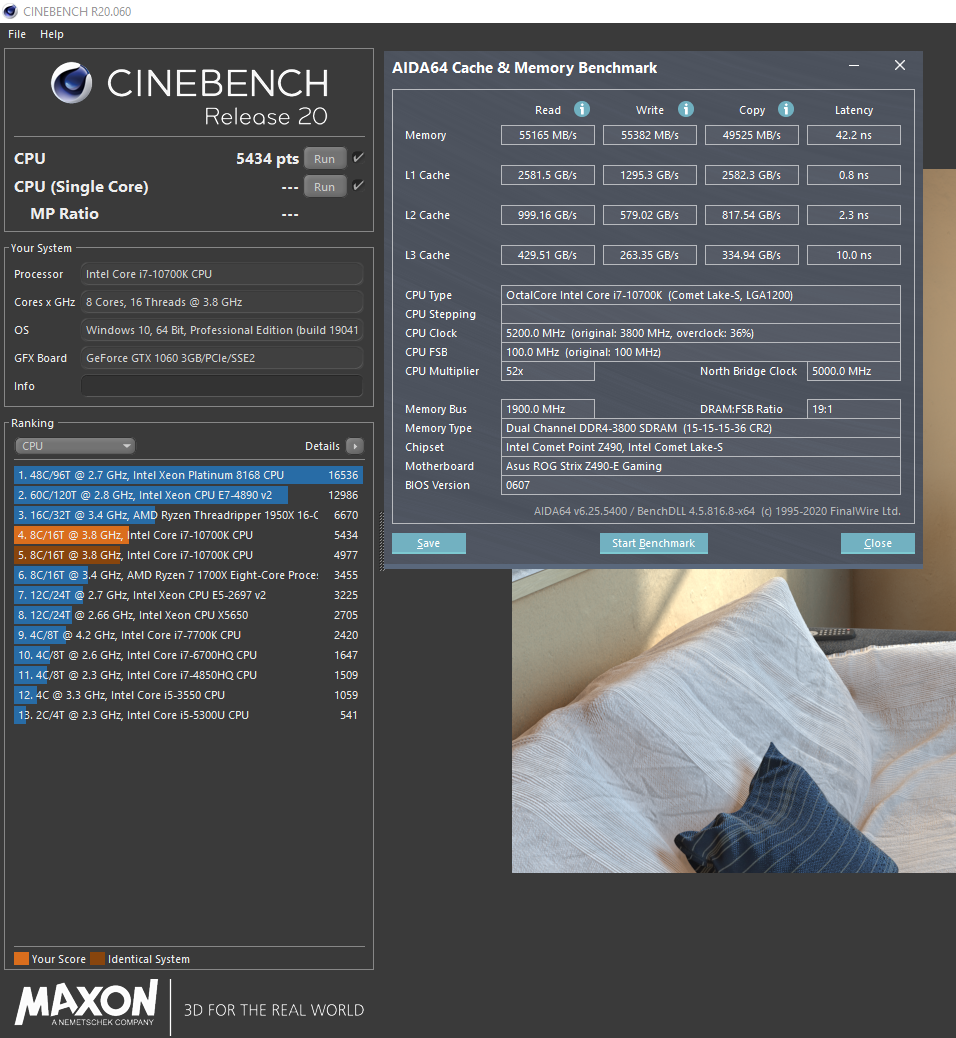Select ranking row Core i7-6700HQ
This screenshot has height=1038, width=956.
coord(188,655)
